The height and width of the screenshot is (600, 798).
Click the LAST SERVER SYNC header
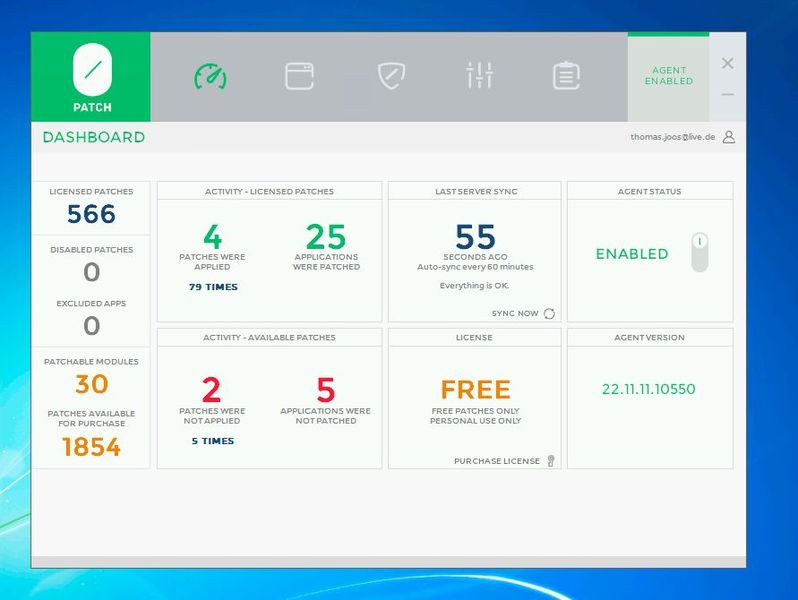tap(476, 191)
